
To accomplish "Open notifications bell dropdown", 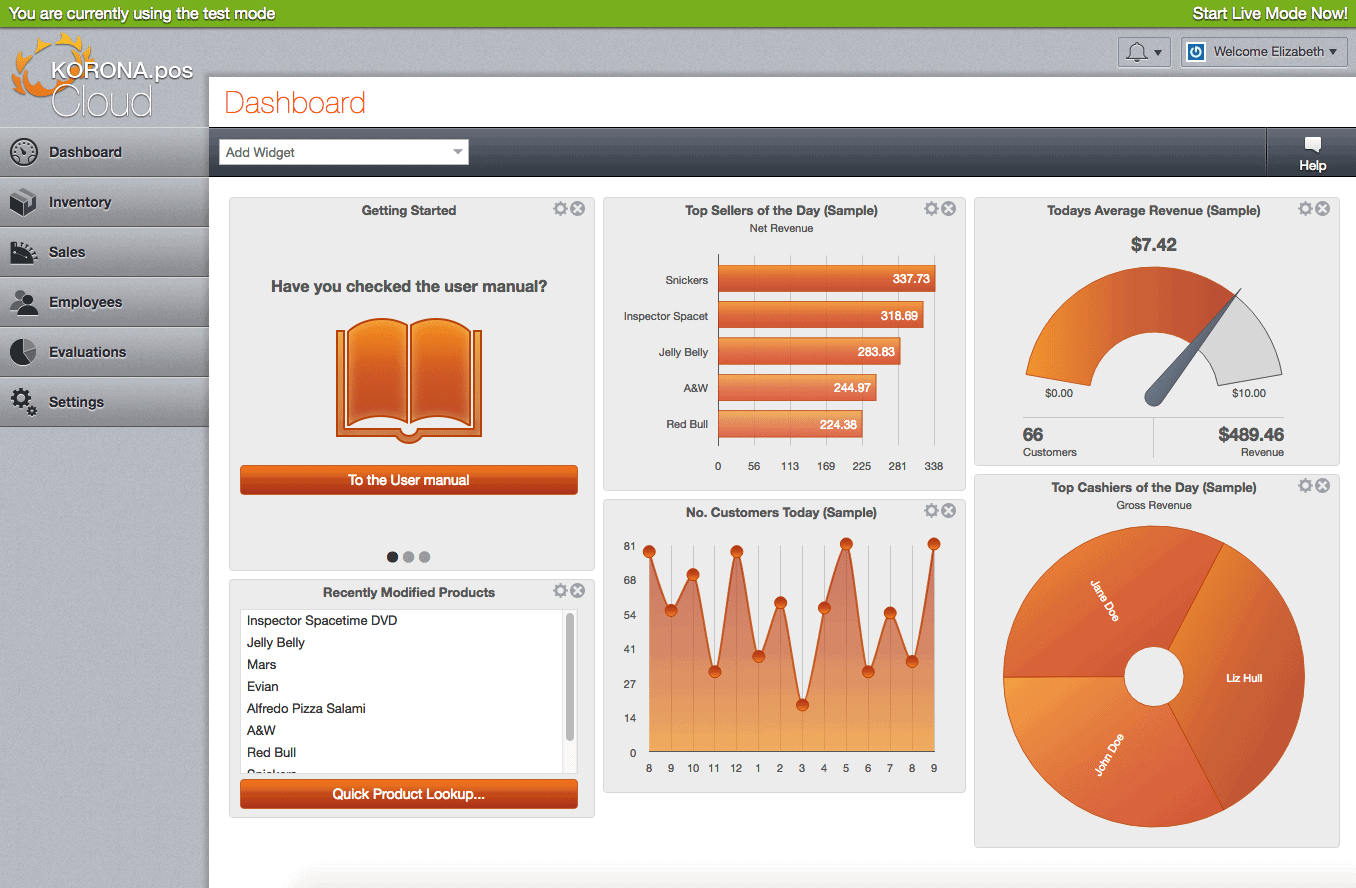I will pos(1144,52).
